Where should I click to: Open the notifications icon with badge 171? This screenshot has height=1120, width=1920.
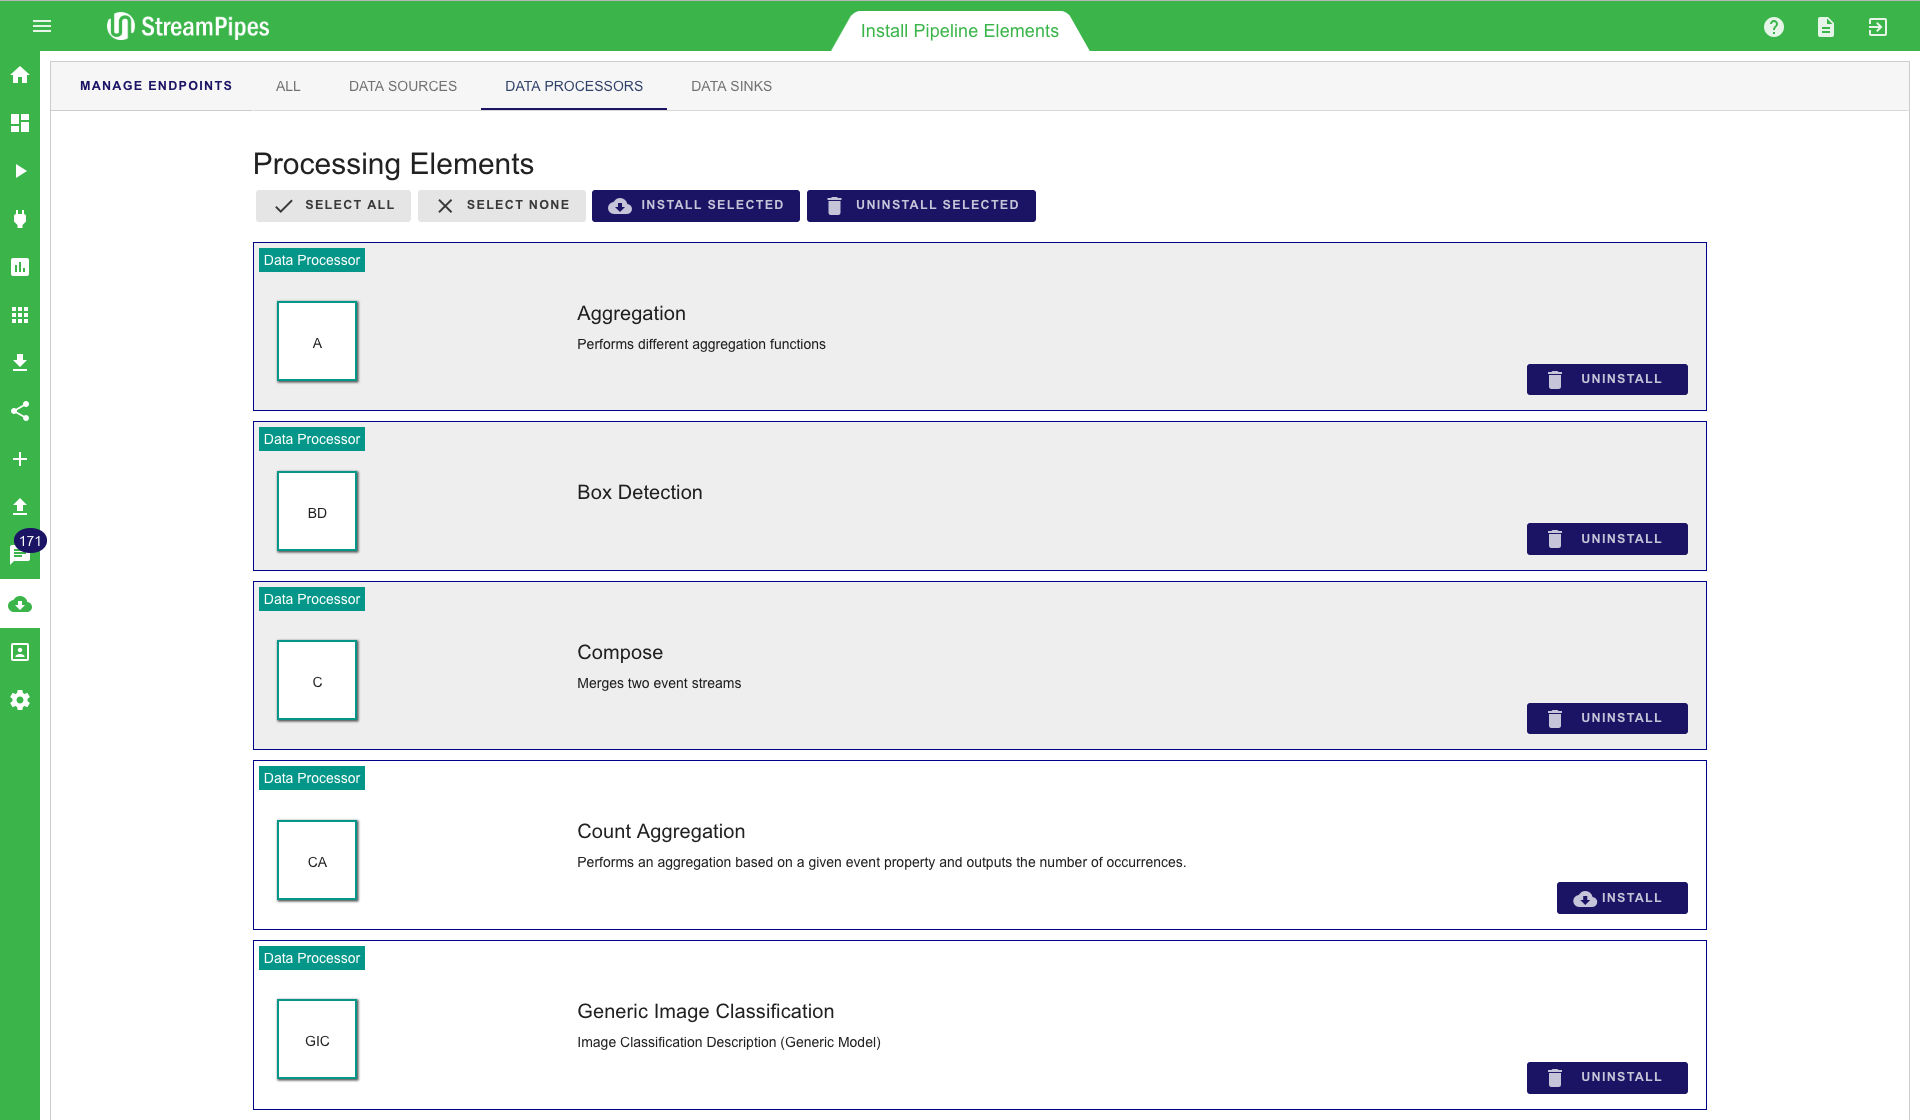(x=20, y=555)
